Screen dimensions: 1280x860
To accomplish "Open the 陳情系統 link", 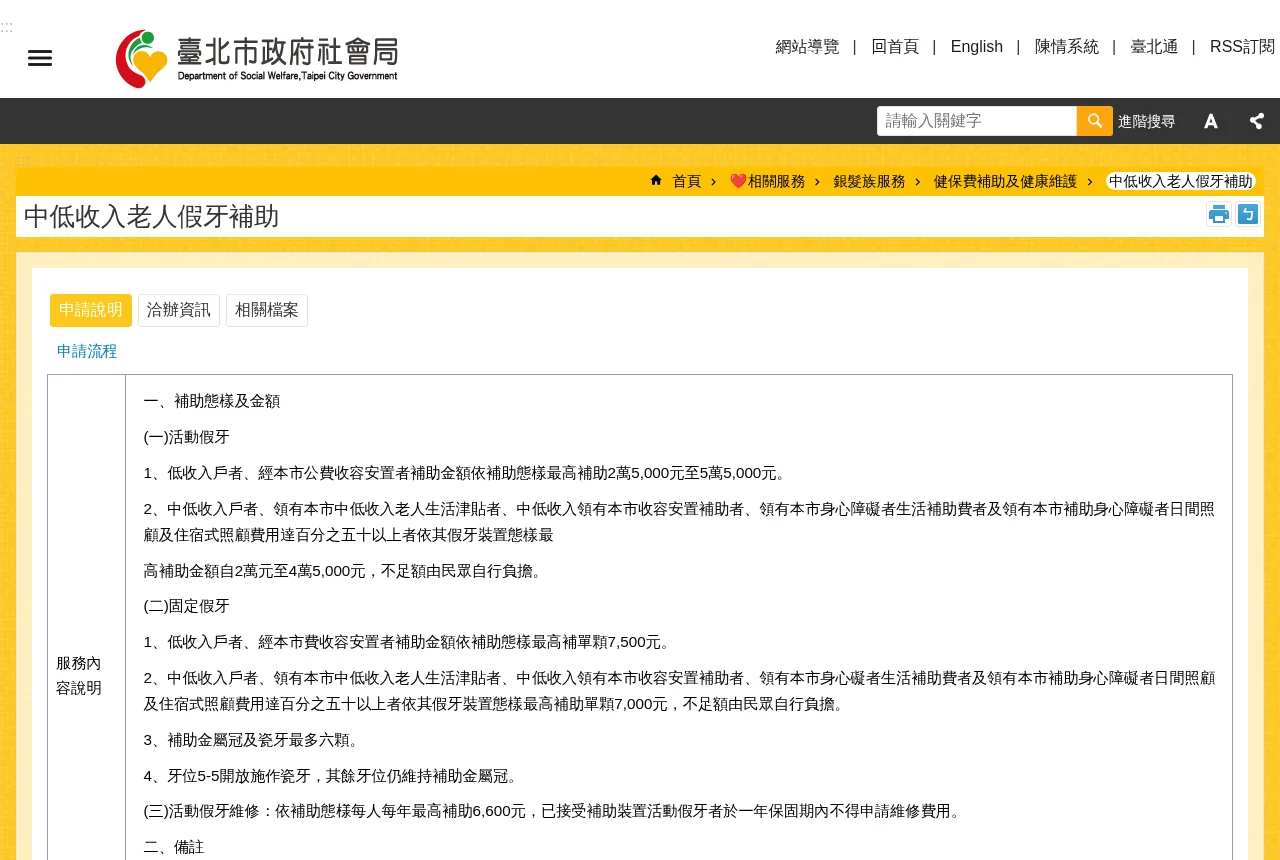I will 1067,46.
